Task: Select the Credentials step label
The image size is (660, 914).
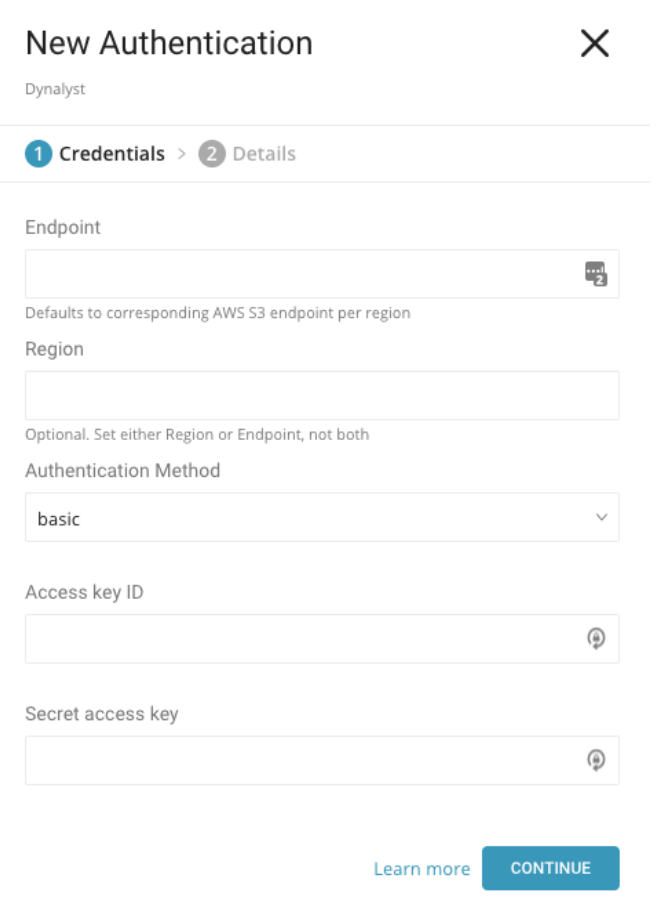Action: (111, 154)
